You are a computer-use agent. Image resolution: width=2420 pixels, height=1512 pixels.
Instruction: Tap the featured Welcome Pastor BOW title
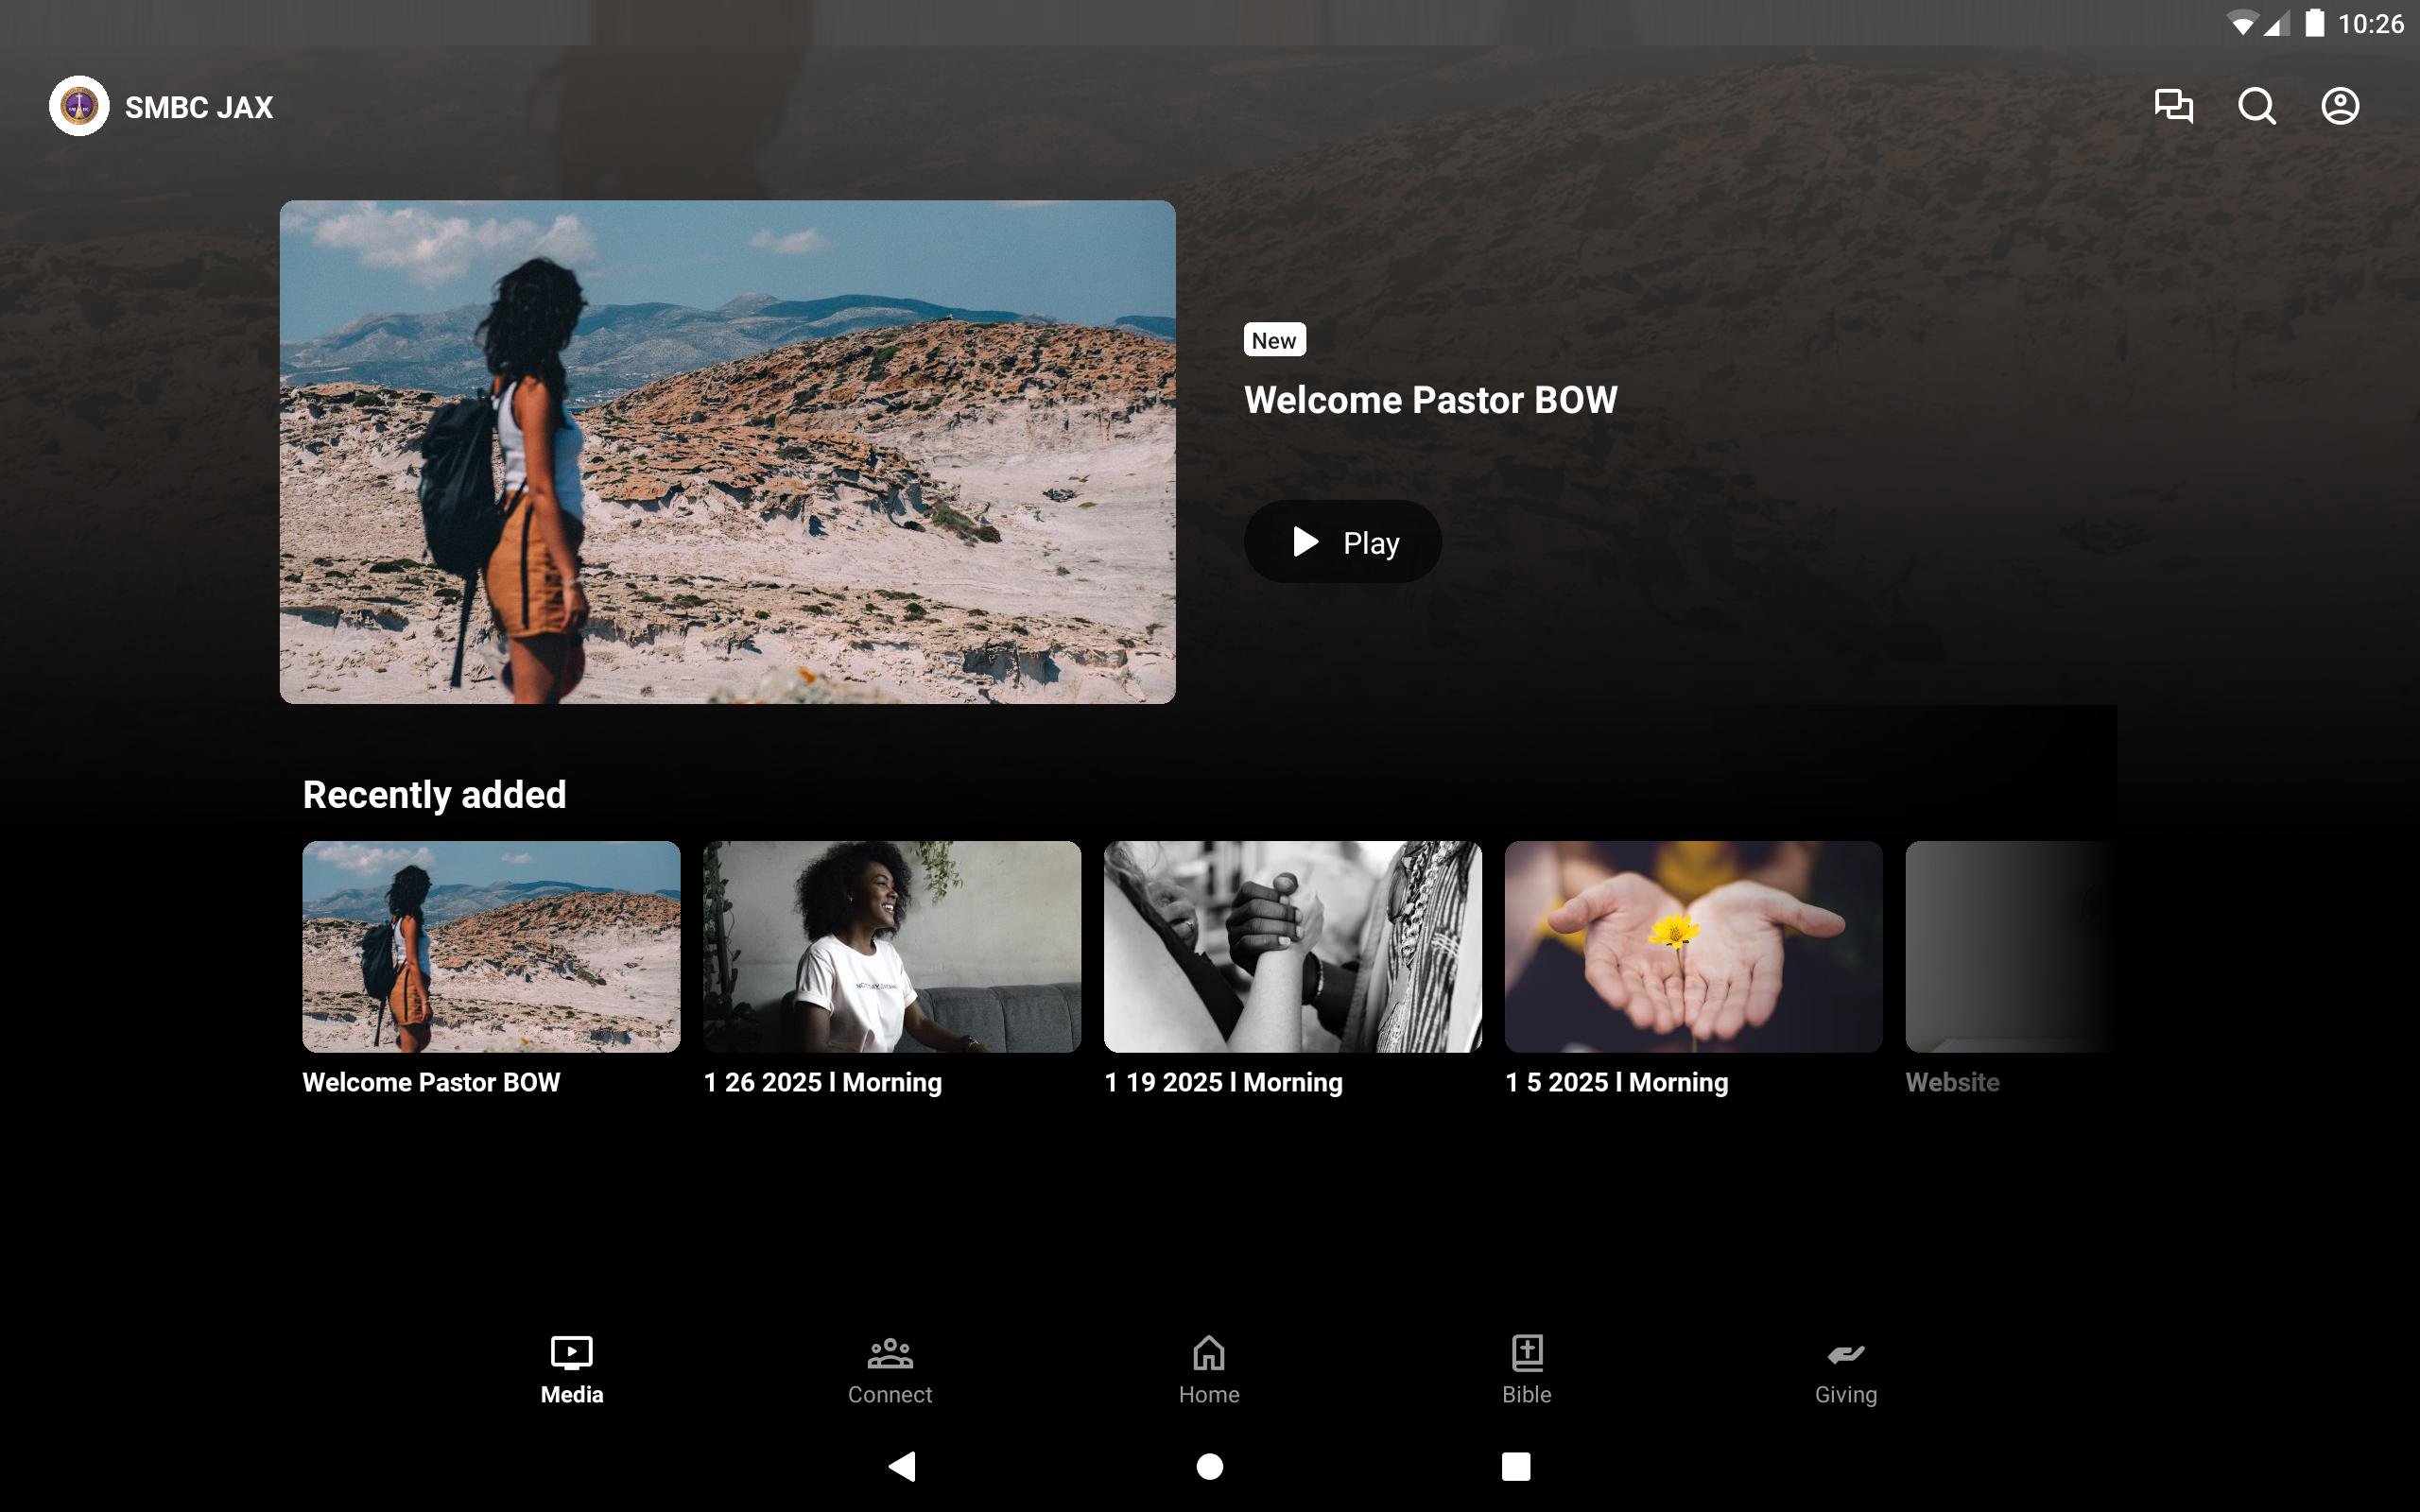click(1430, 400)
